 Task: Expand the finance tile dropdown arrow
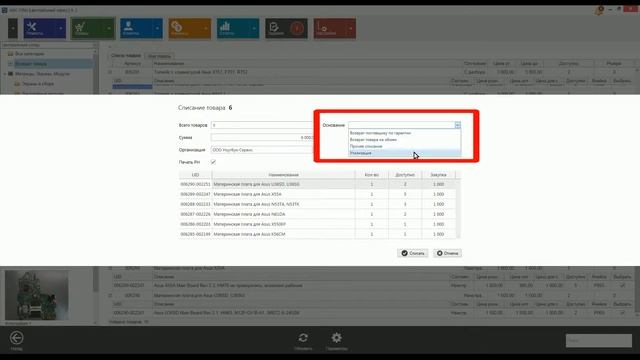pos(206,28)
